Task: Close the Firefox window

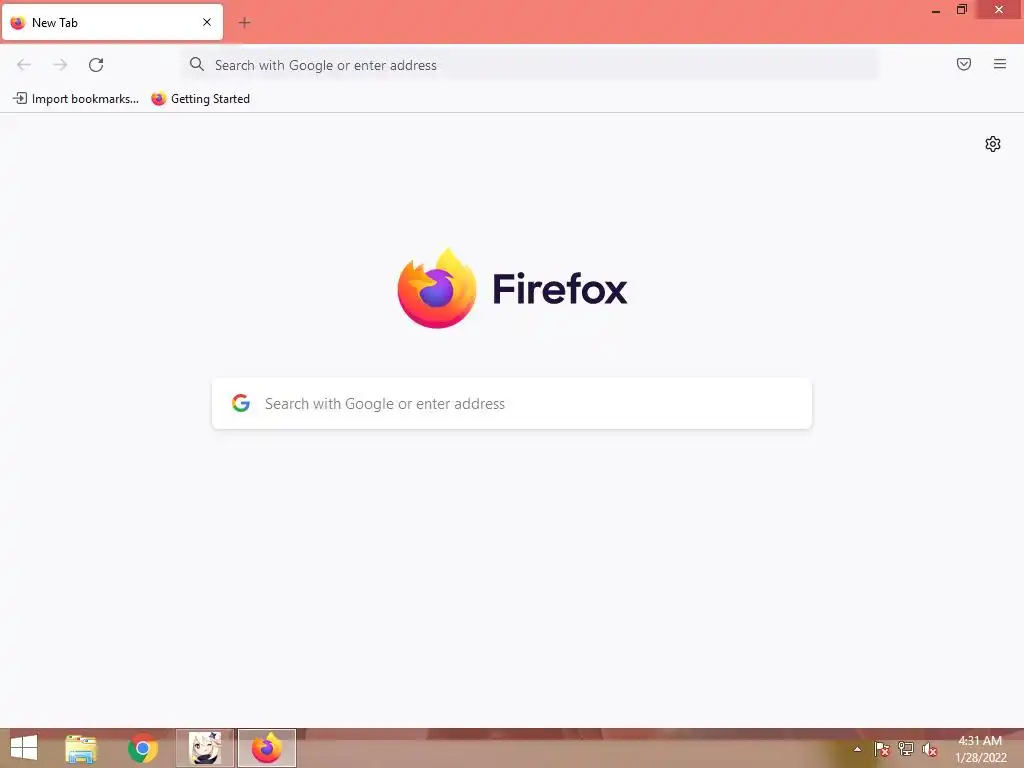Action: click(999, 9)
